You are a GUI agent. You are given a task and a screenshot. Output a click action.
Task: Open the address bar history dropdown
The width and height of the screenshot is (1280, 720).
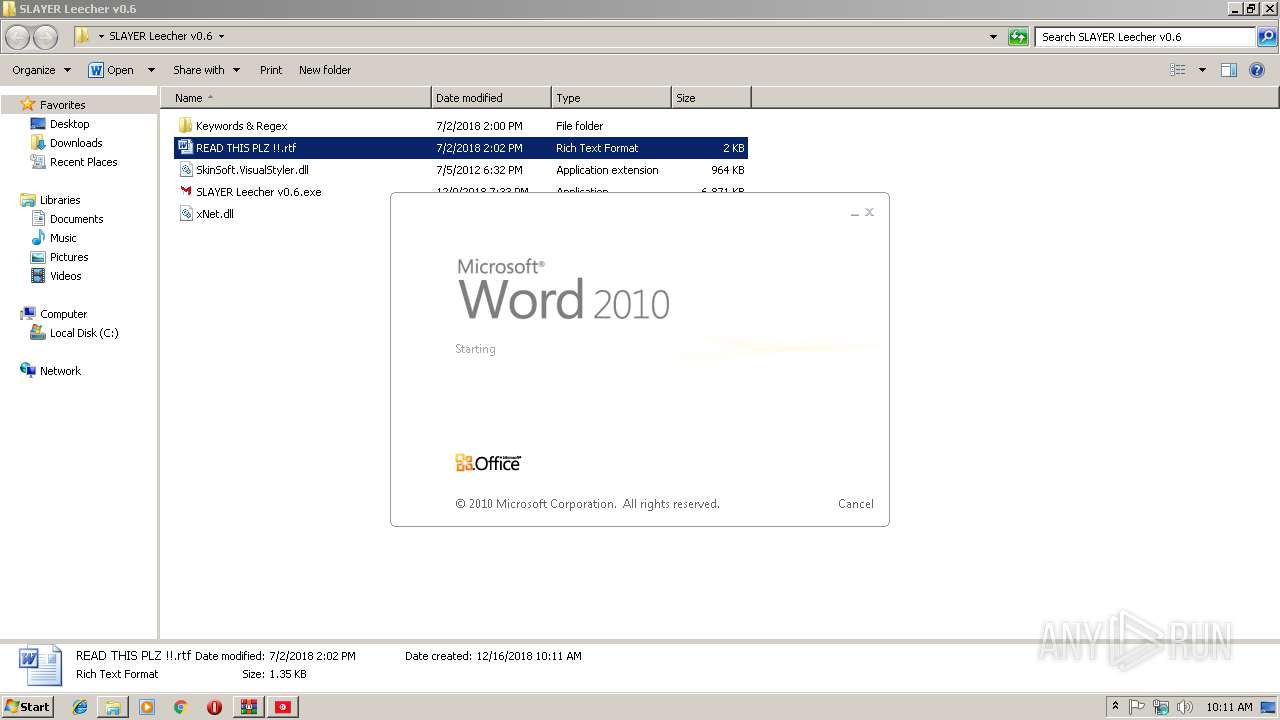pyautogui.click(x=993, y=37)
